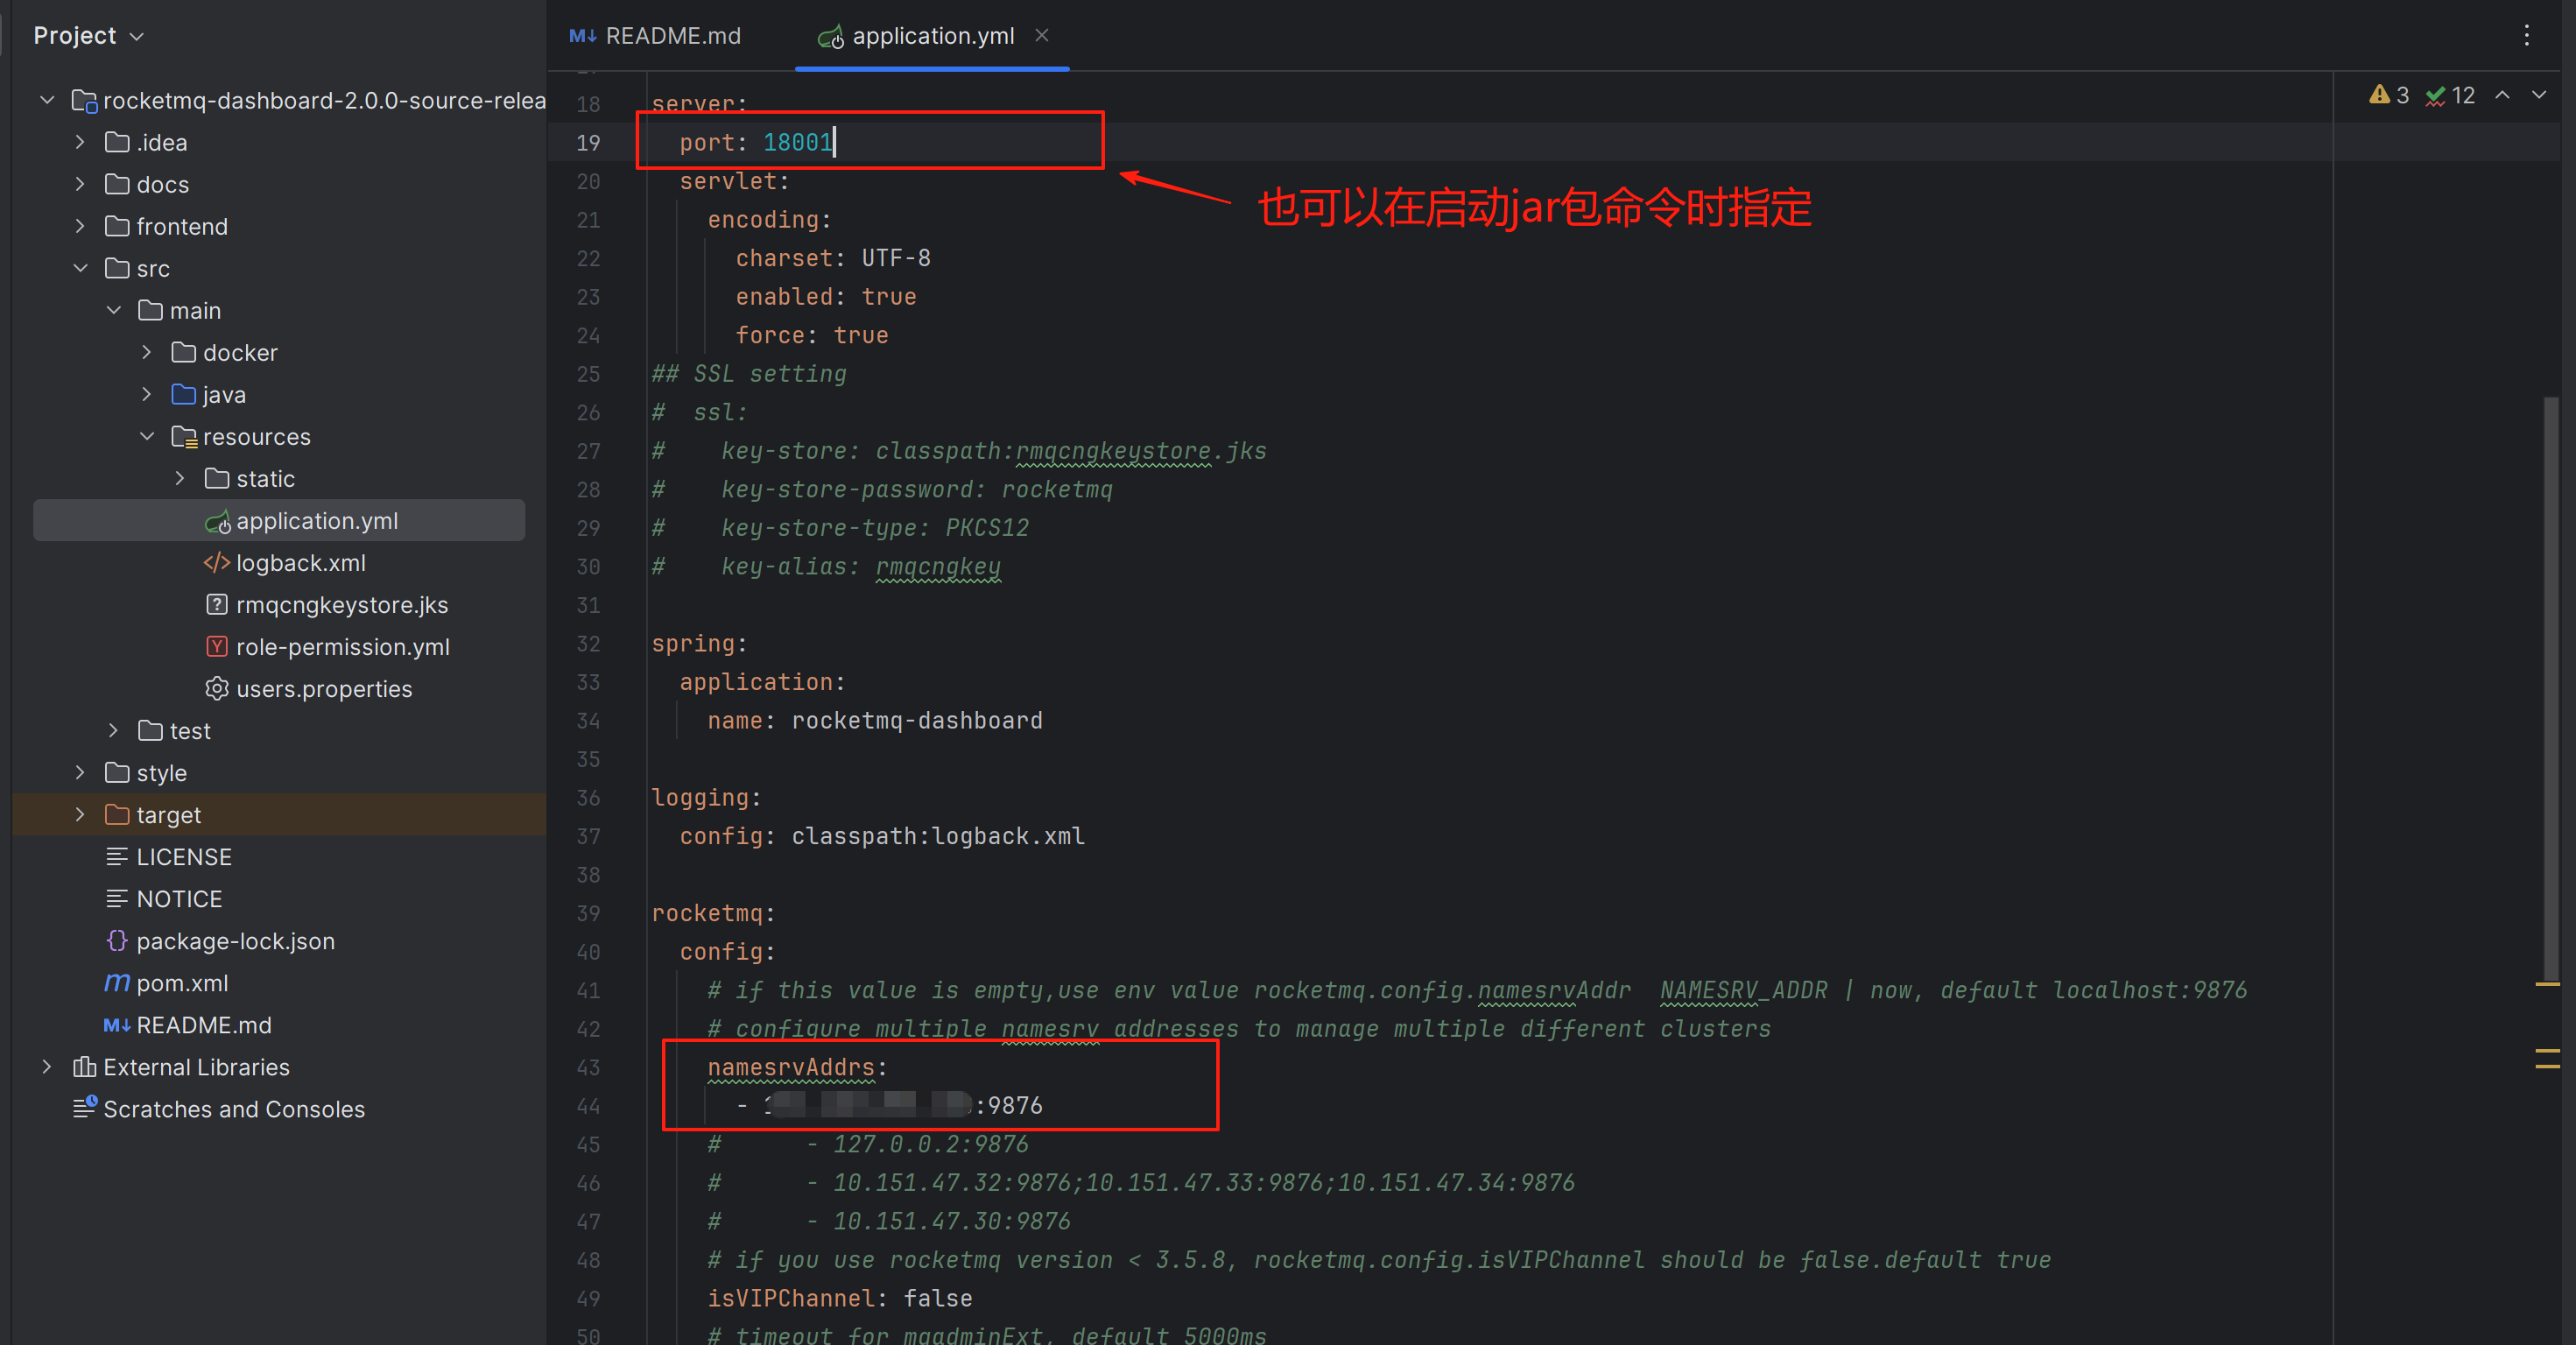Open role-permission.yml file

click(x=342, y=647)
